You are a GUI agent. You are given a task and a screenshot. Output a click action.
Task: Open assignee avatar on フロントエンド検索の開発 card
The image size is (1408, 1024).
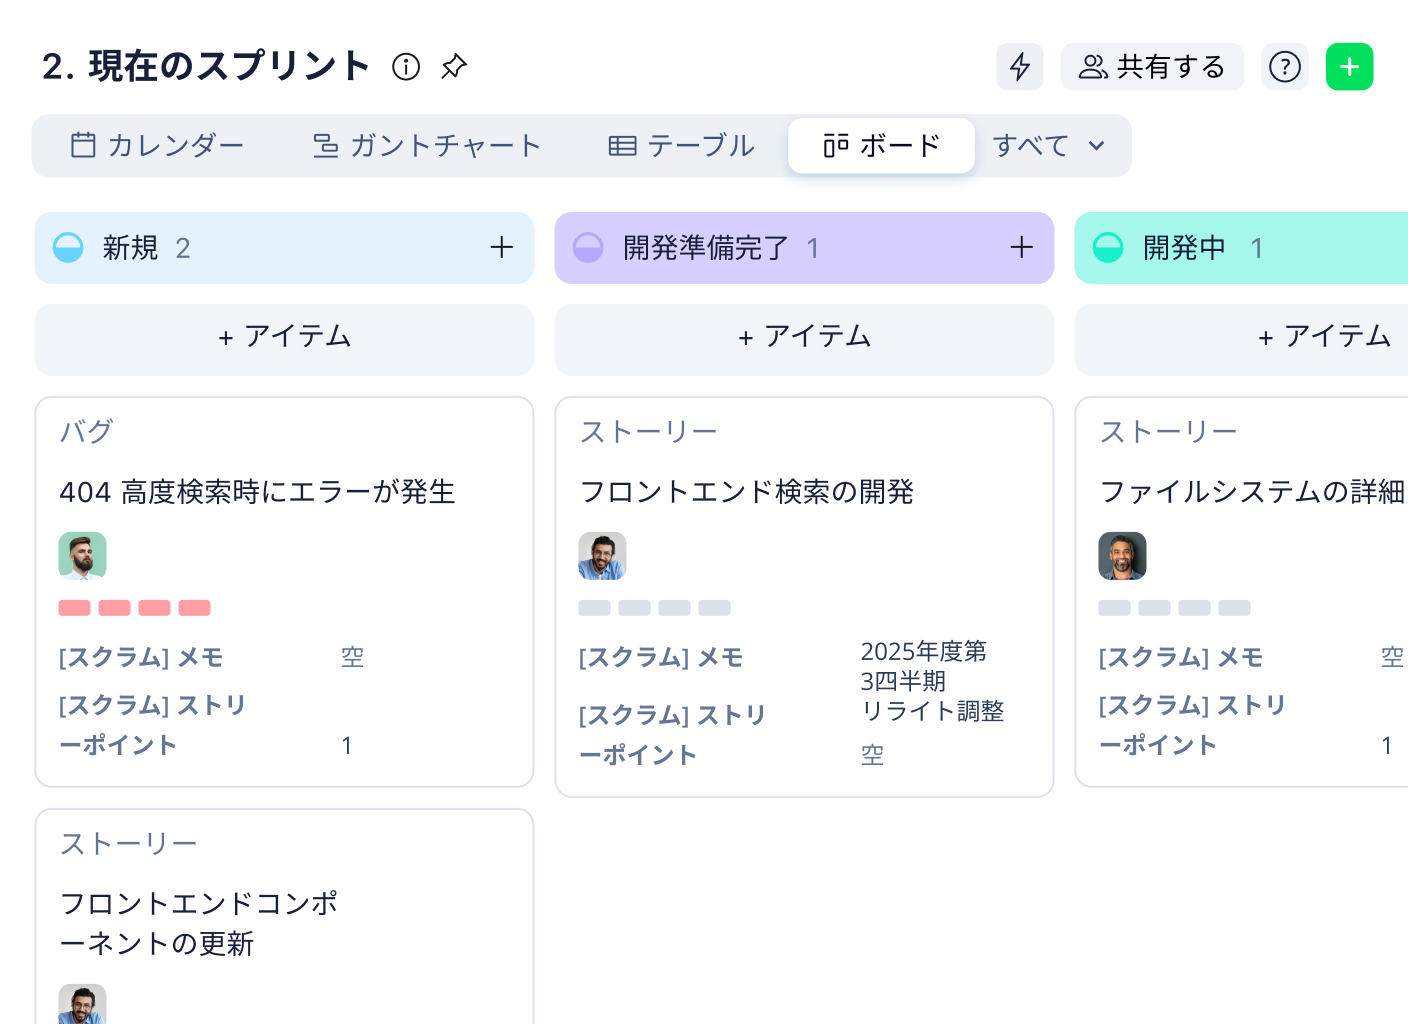point(603,556)
